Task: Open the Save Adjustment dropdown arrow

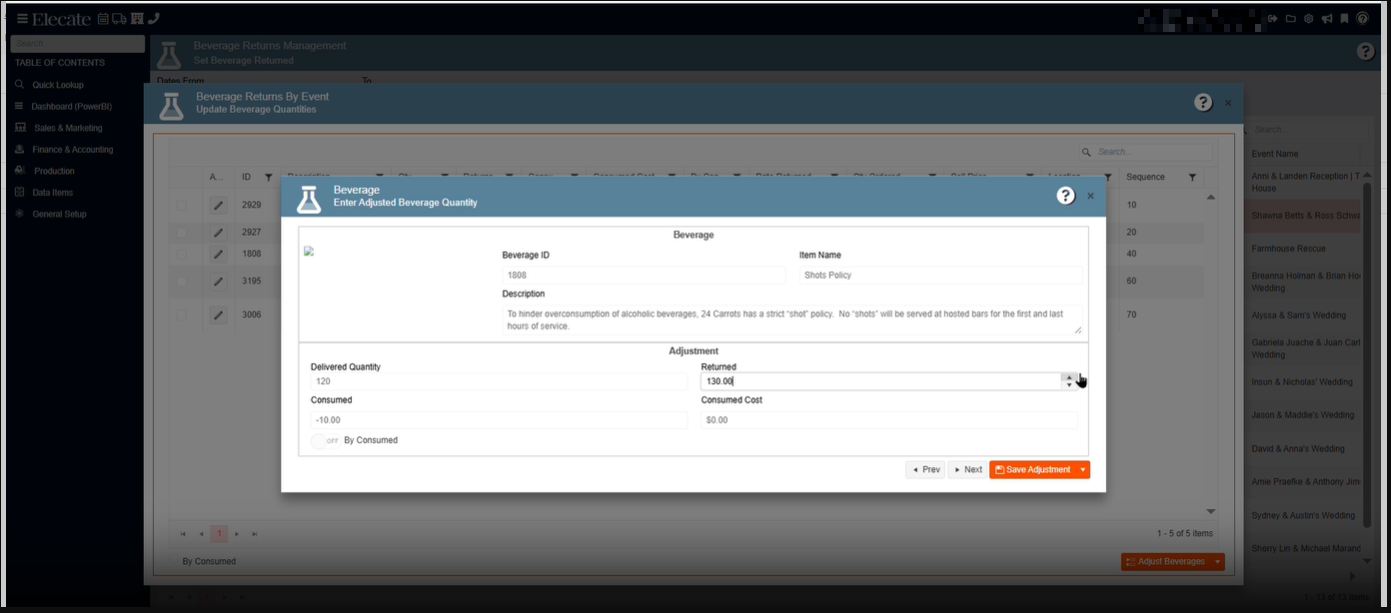Action: 1082,470
